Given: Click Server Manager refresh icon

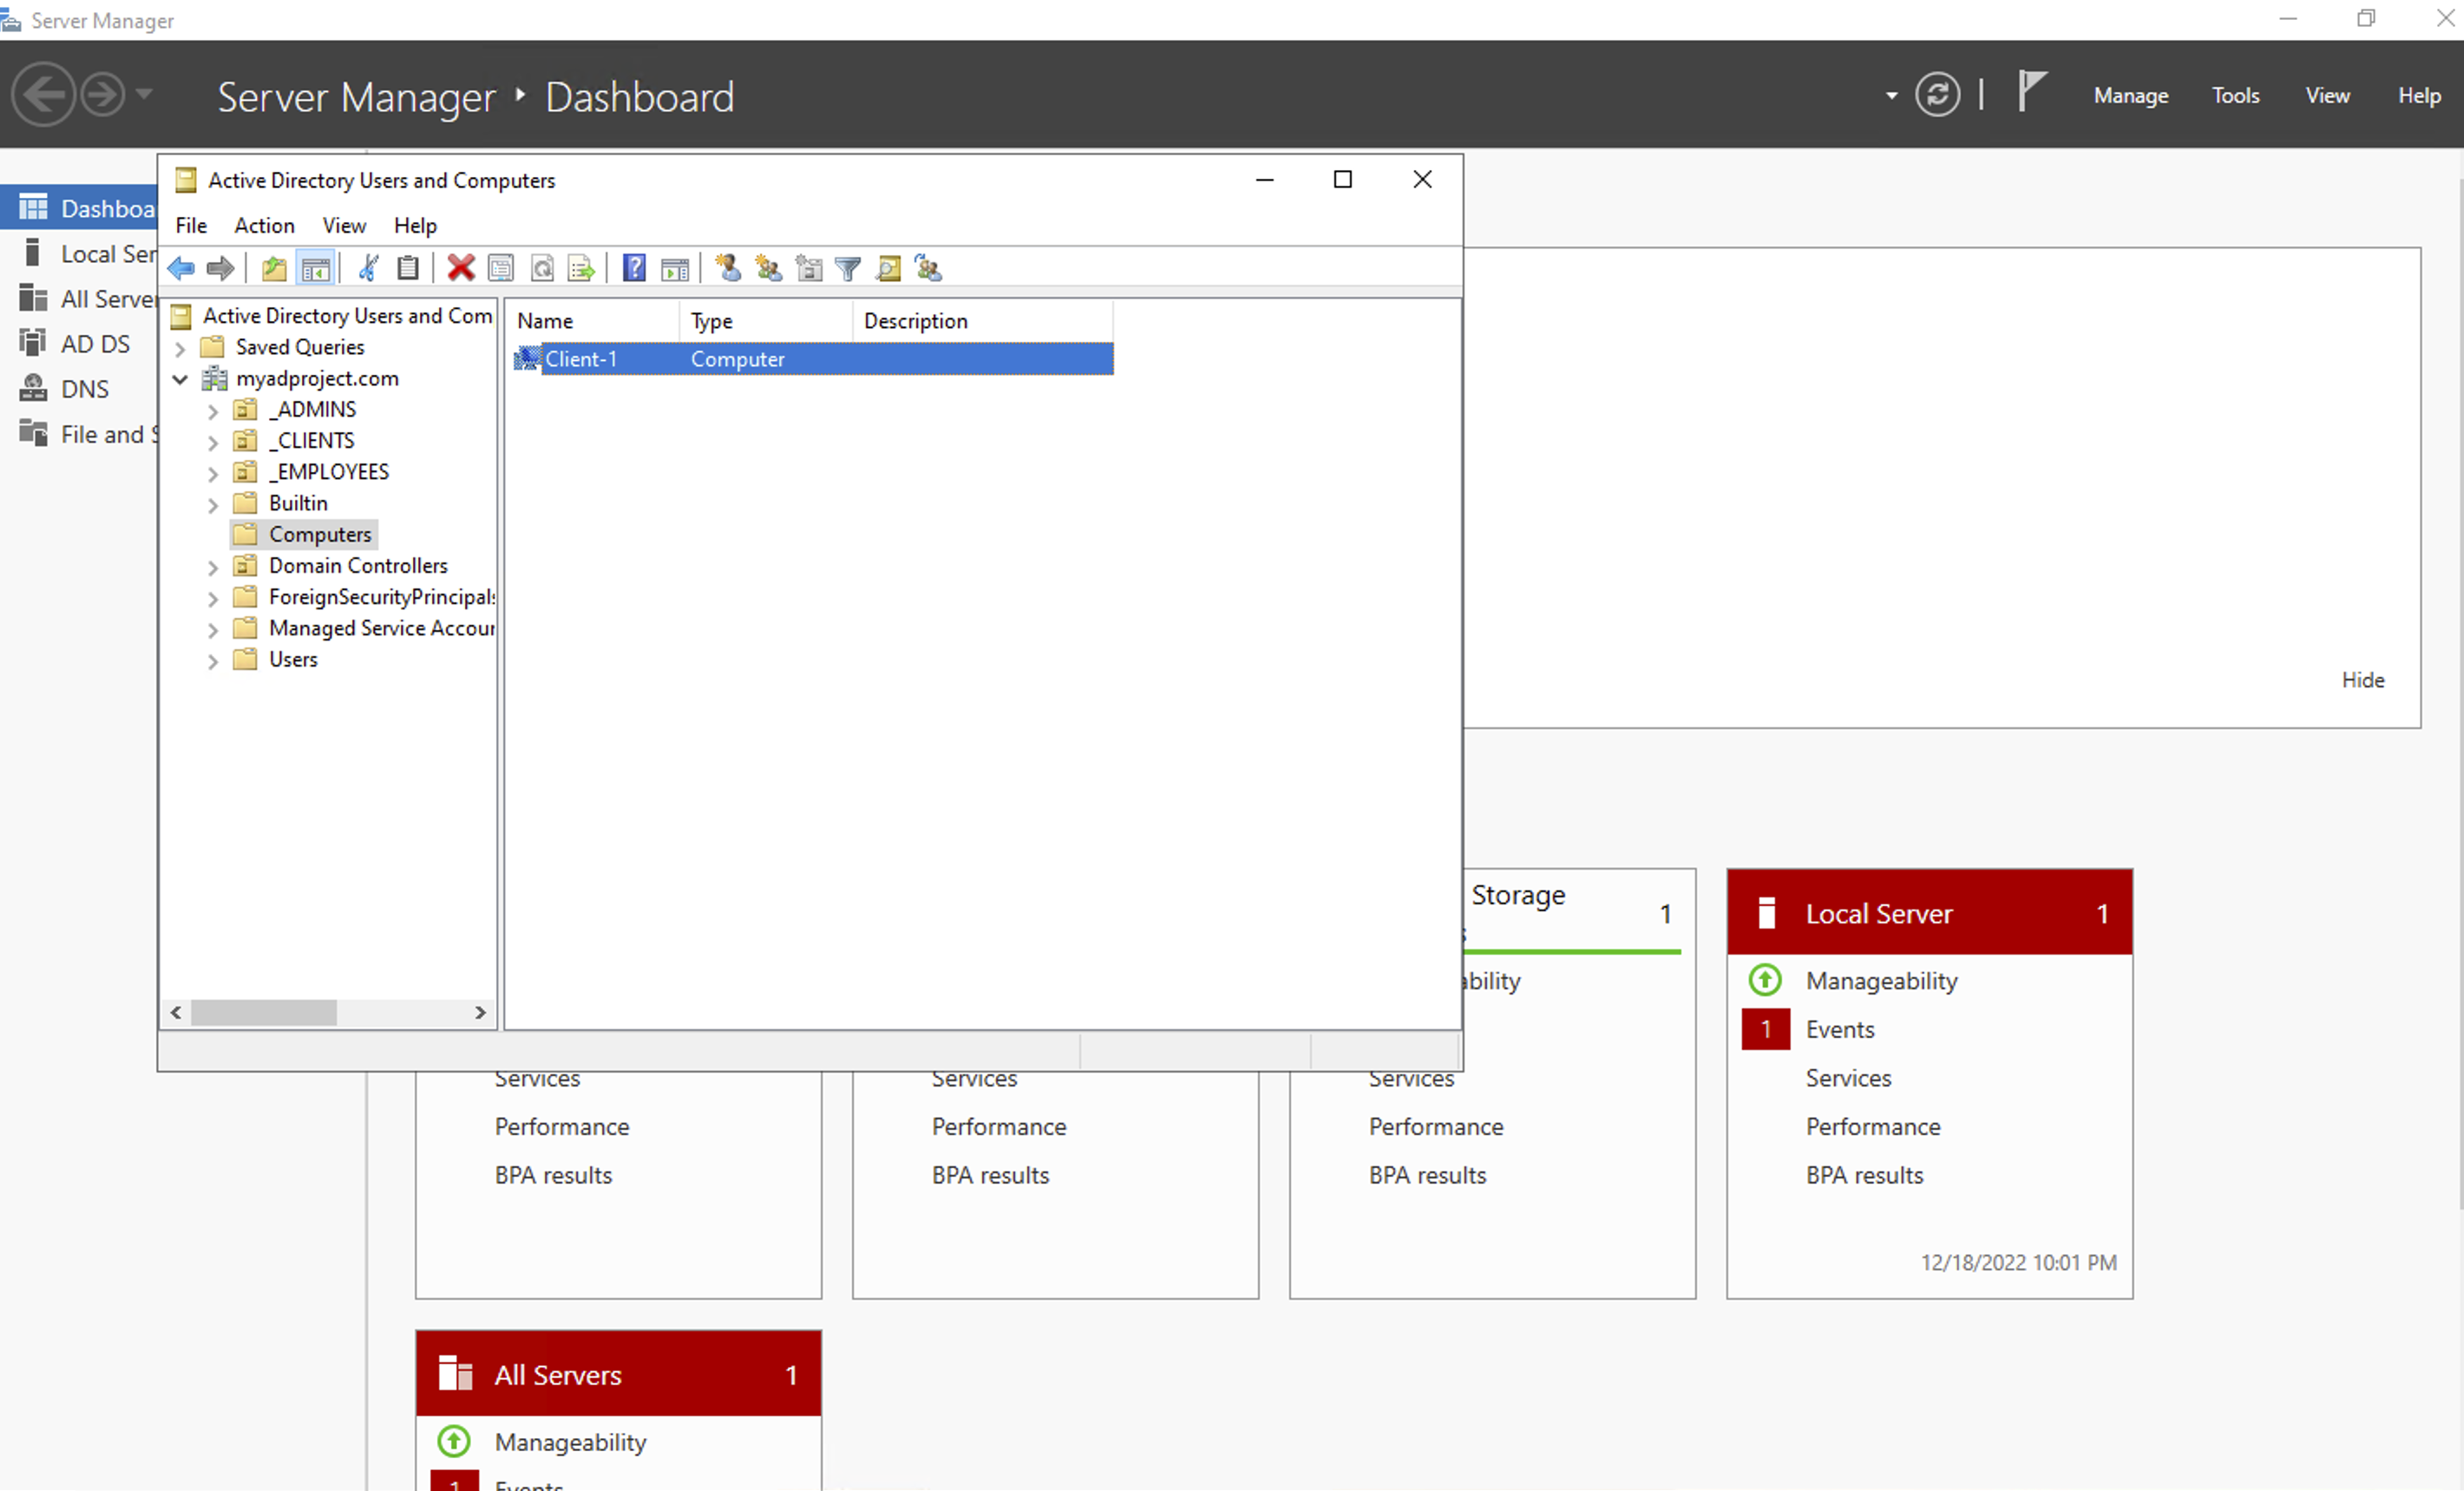Looking at the screenshot, I should pyautogui.click(x=1937, y=96).
